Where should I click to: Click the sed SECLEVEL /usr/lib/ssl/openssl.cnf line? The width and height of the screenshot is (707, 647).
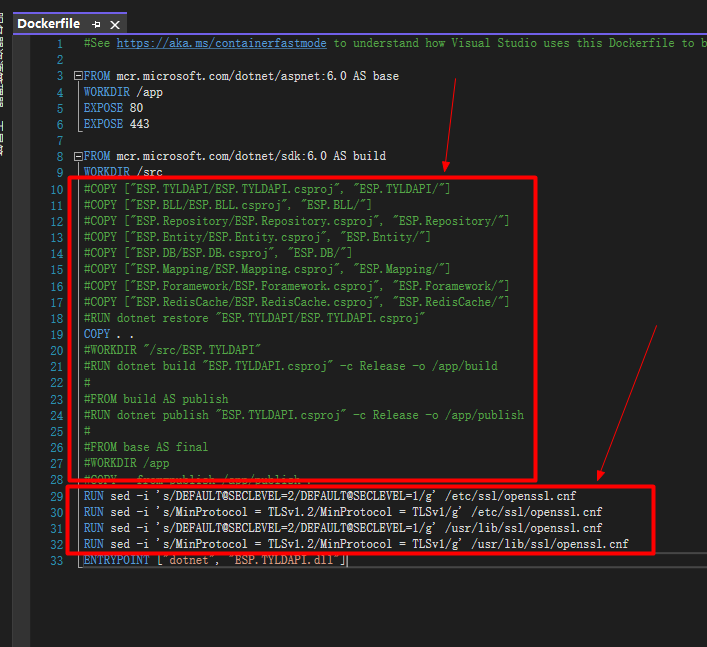point(343,528)
